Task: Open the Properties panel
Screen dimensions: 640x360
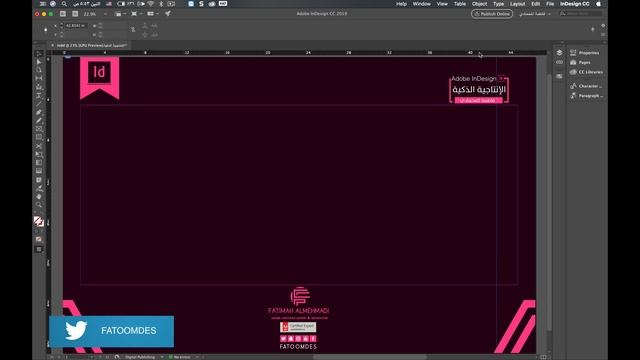Action: (585, 53)
